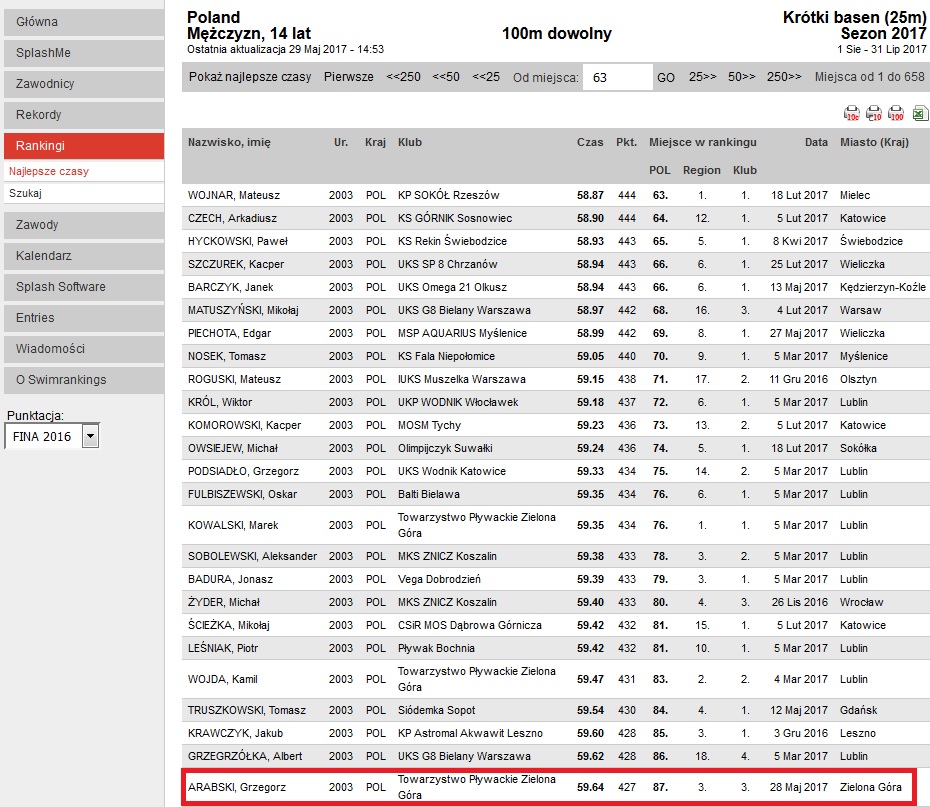The width and height of the screenshot is (930, 807).
Task: Open the Rekordy menu item
Action: (84, 114)
